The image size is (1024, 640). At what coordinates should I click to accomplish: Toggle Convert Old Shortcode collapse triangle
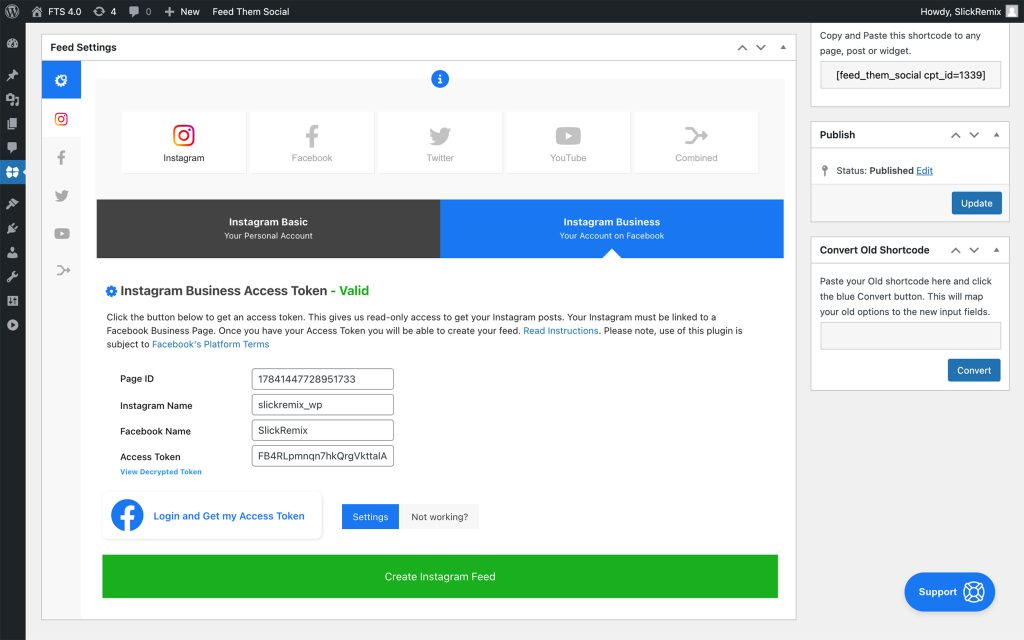[x=997, y=249]
